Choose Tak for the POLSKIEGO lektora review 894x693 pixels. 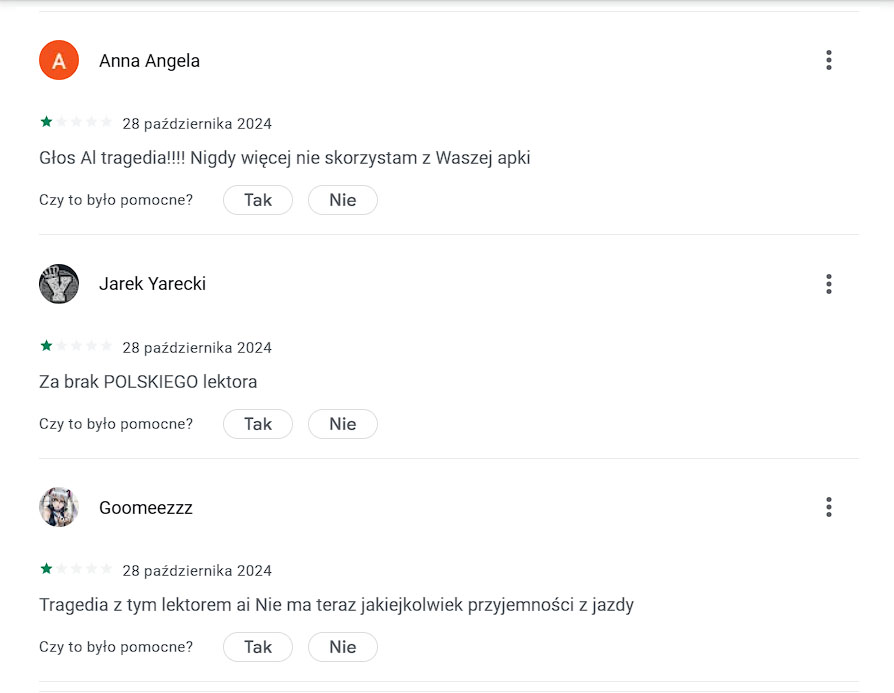(258, 424)
